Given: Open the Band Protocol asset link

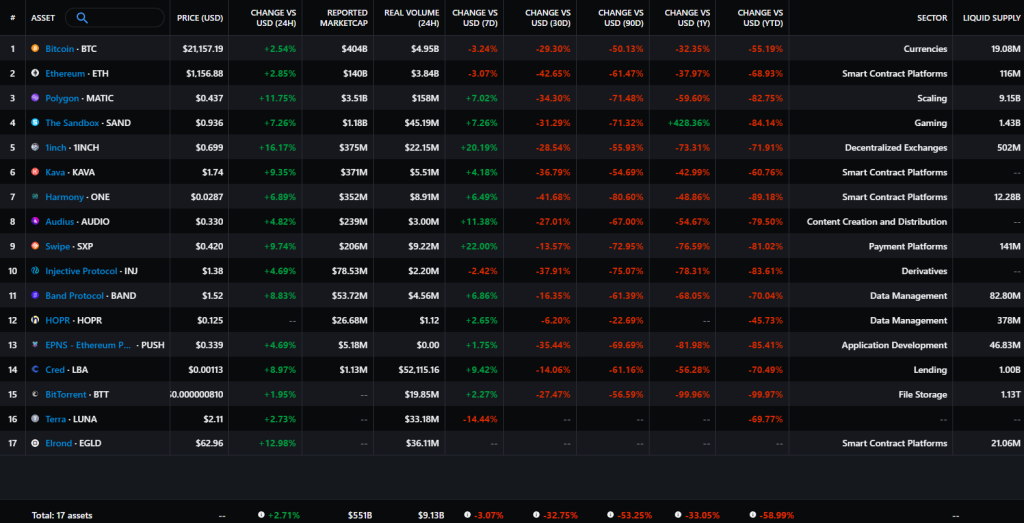Looking at the screenshot, I should [74, 296].
